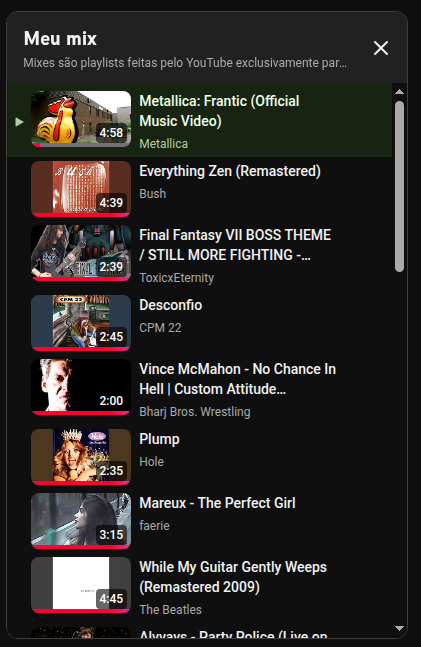Image resolution: width=421 pixels, height=647 pixels.
Task: Click the Meu mix playlist heading
Action: coord(60,39)
